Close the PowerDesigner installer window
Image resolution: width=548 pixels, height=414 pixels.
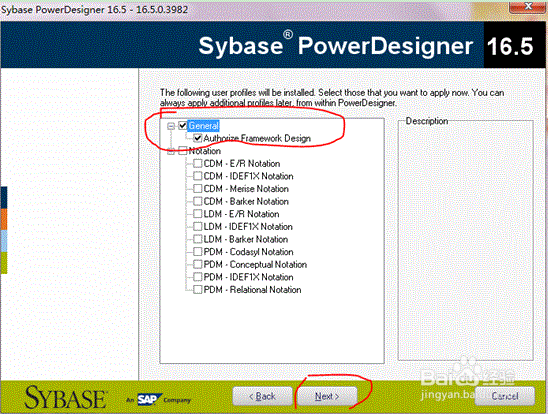point(528,6)
